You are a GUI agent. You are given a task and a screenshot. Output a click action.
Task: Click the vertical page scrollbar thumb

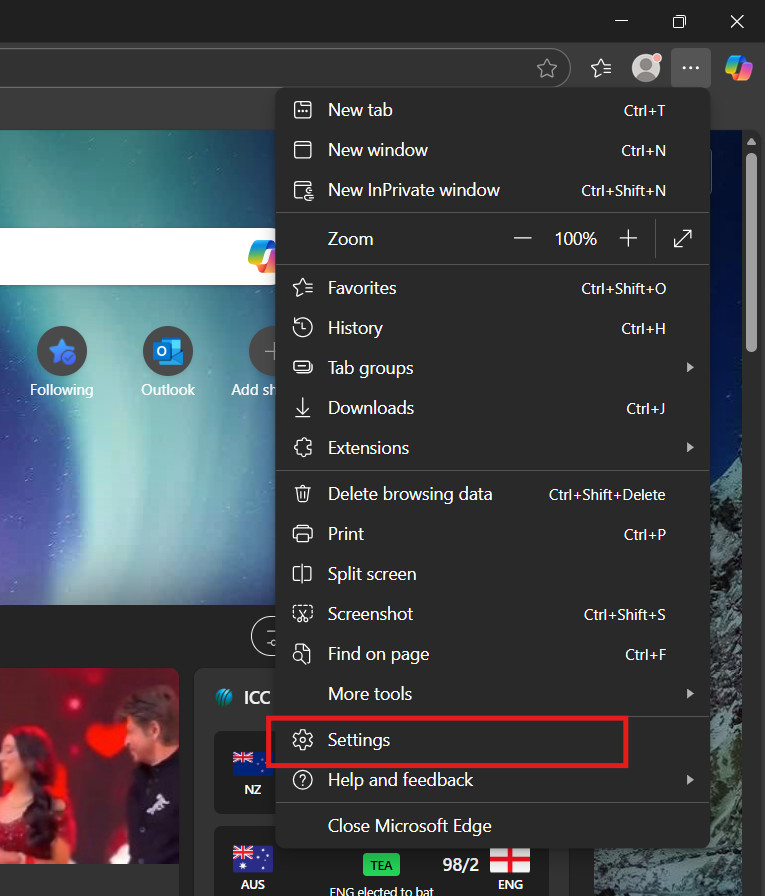pos(751,251)
